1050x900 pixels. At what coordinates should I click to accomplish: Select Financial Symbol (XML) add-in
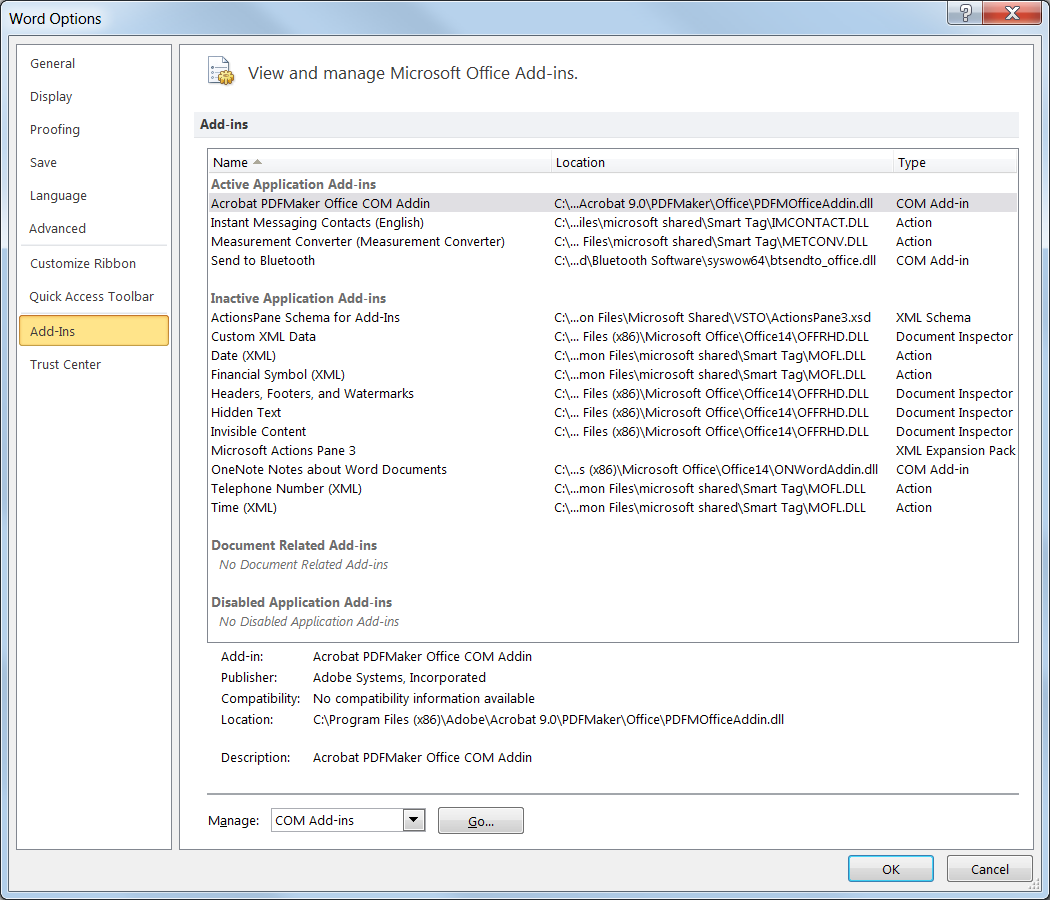[x=613, y=374]
